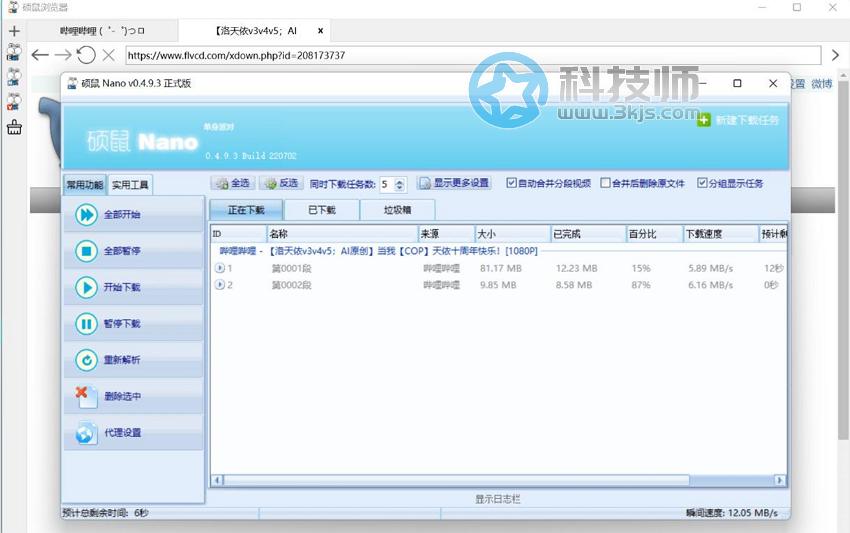Click the 81.17 MB size cell
The image size is (850, 533).
(500, 268)
